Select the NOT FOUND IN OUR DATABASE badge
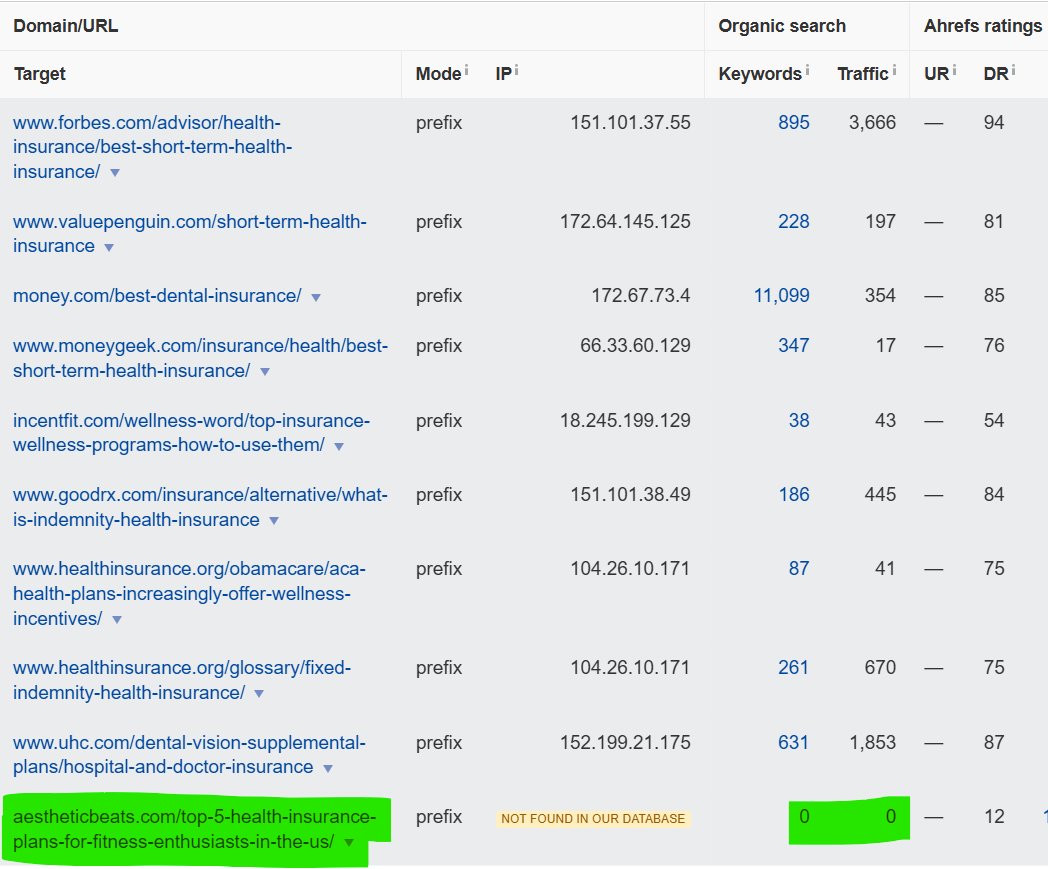The height and width of the screenshot is (869, 1048). pyautogui.click(x=593, y=818)
